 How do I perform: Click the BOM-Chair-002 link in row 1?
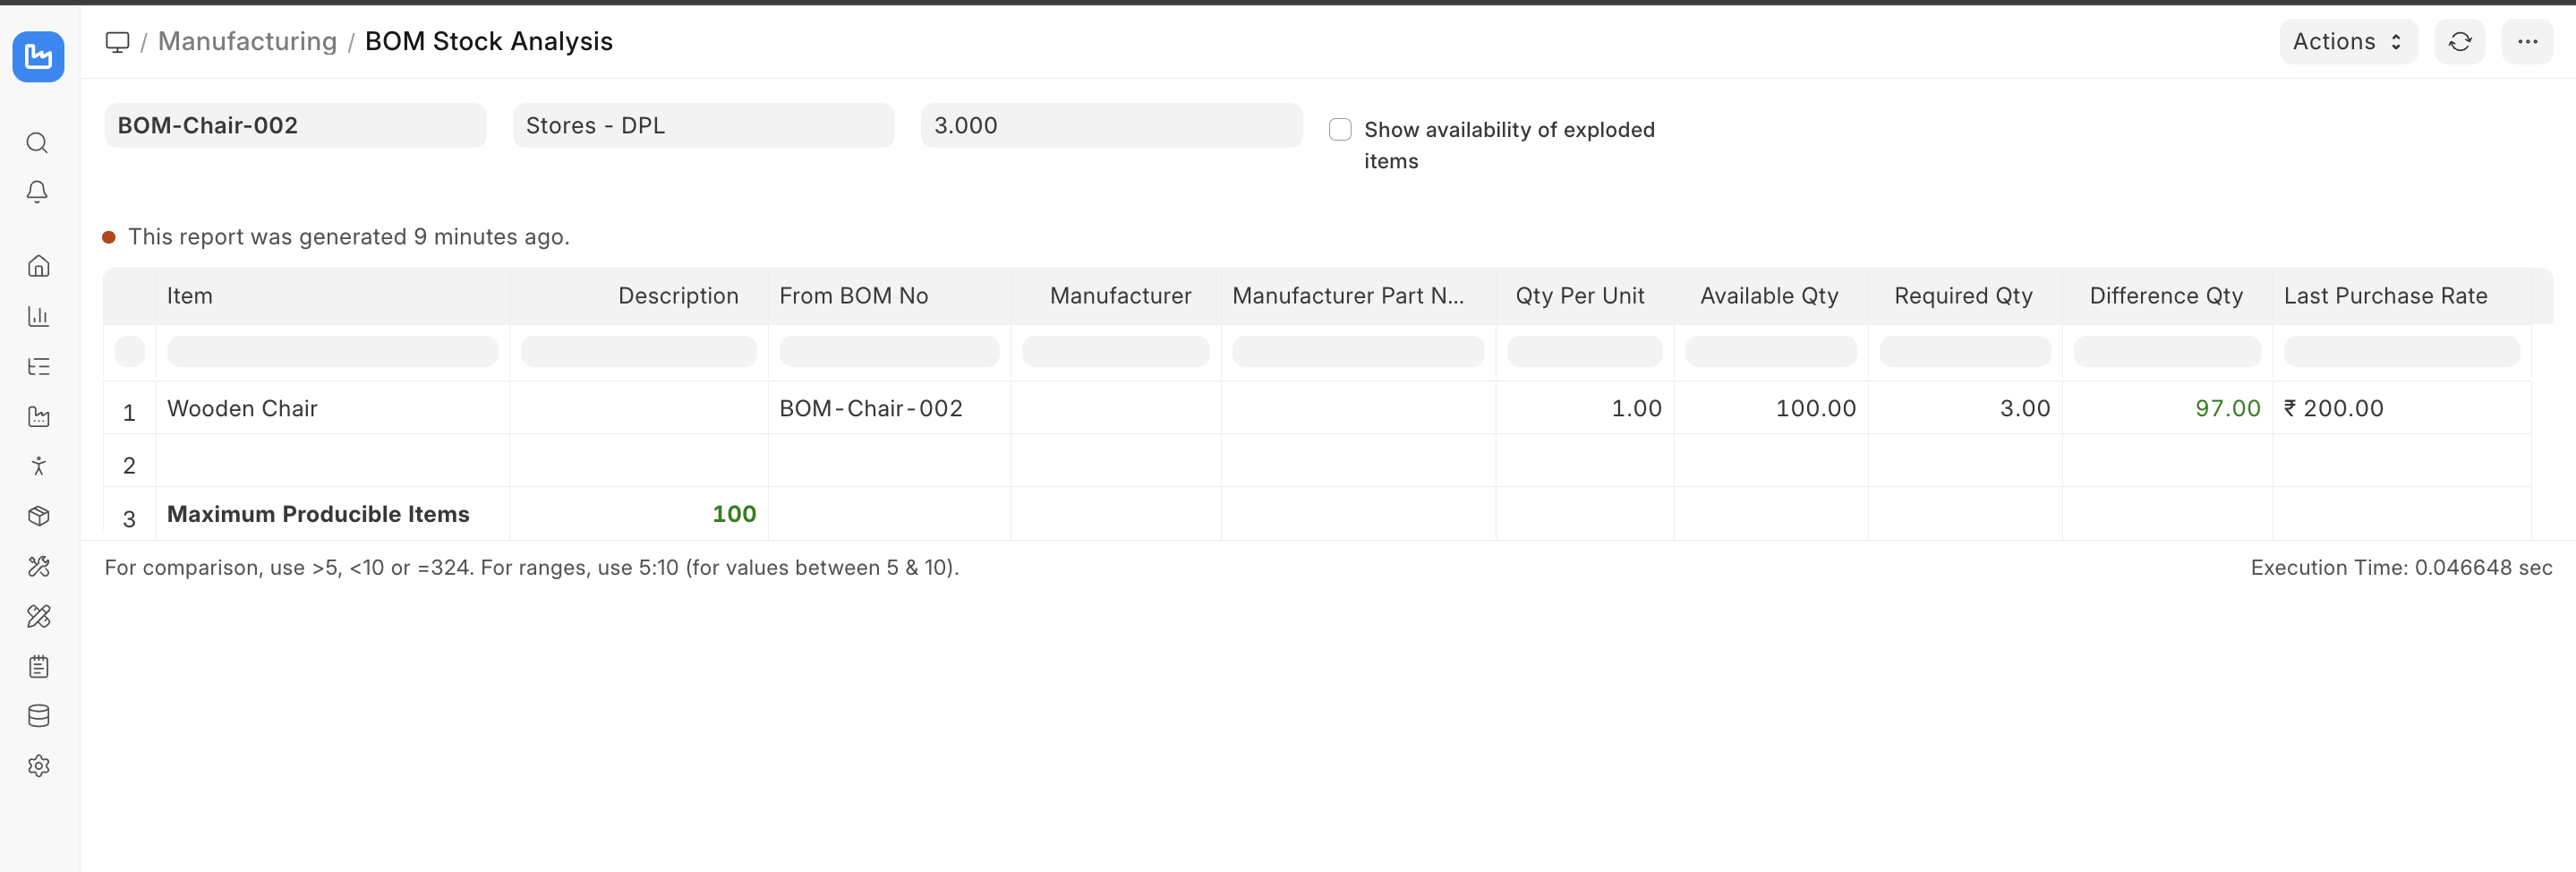tap(870, 408)
